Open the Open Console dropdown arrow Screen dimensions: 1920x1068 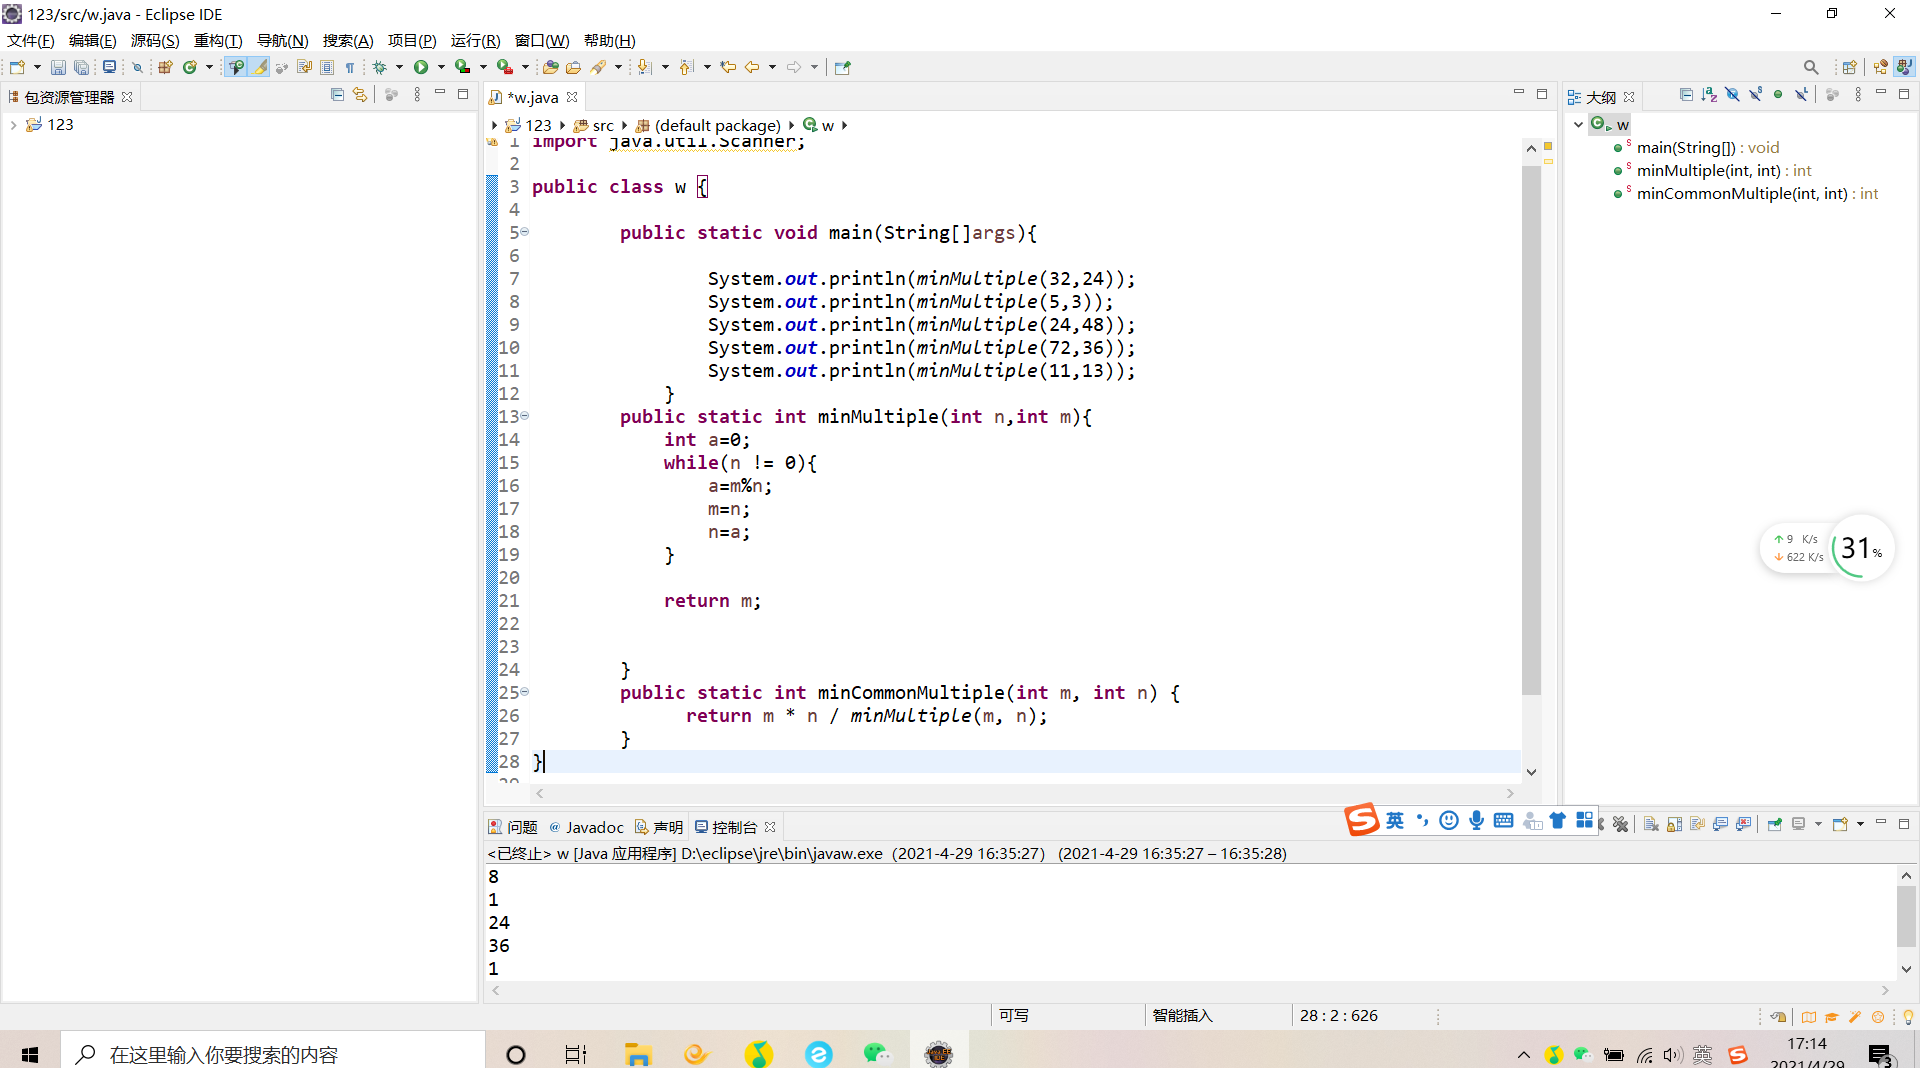point(1860,824)
